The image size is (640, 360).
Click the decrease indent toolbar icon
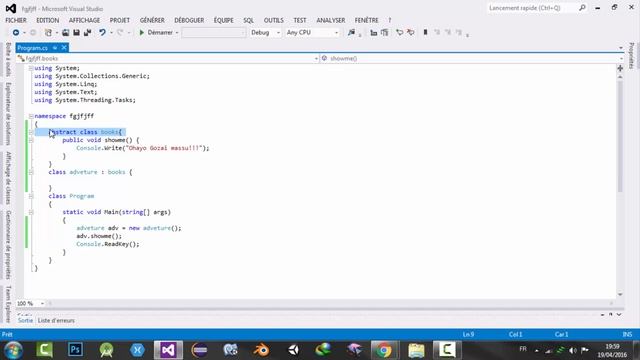pyautogui.click(x=373, y=32)
